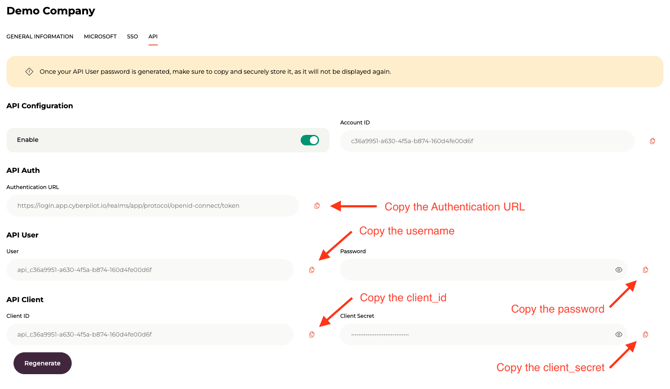Click the API Auth heading

point(23,170)
